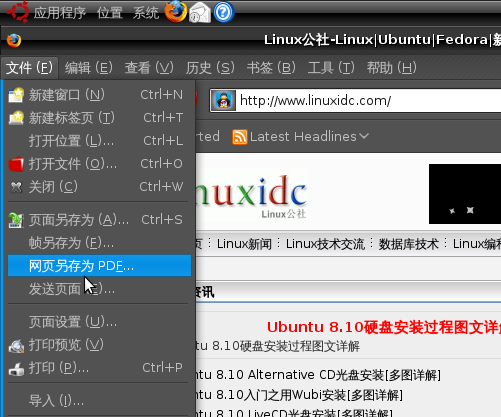Select 打印预览 (V) menu entry
Viewport: 501px width, 417px height.
[99, 345]
